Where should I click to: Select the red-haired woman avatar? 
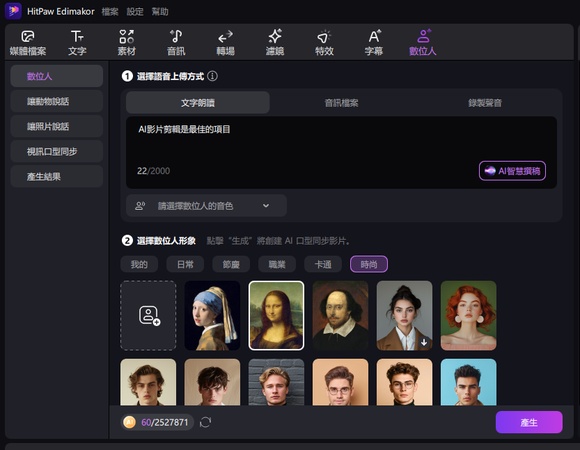coord(468,315)
